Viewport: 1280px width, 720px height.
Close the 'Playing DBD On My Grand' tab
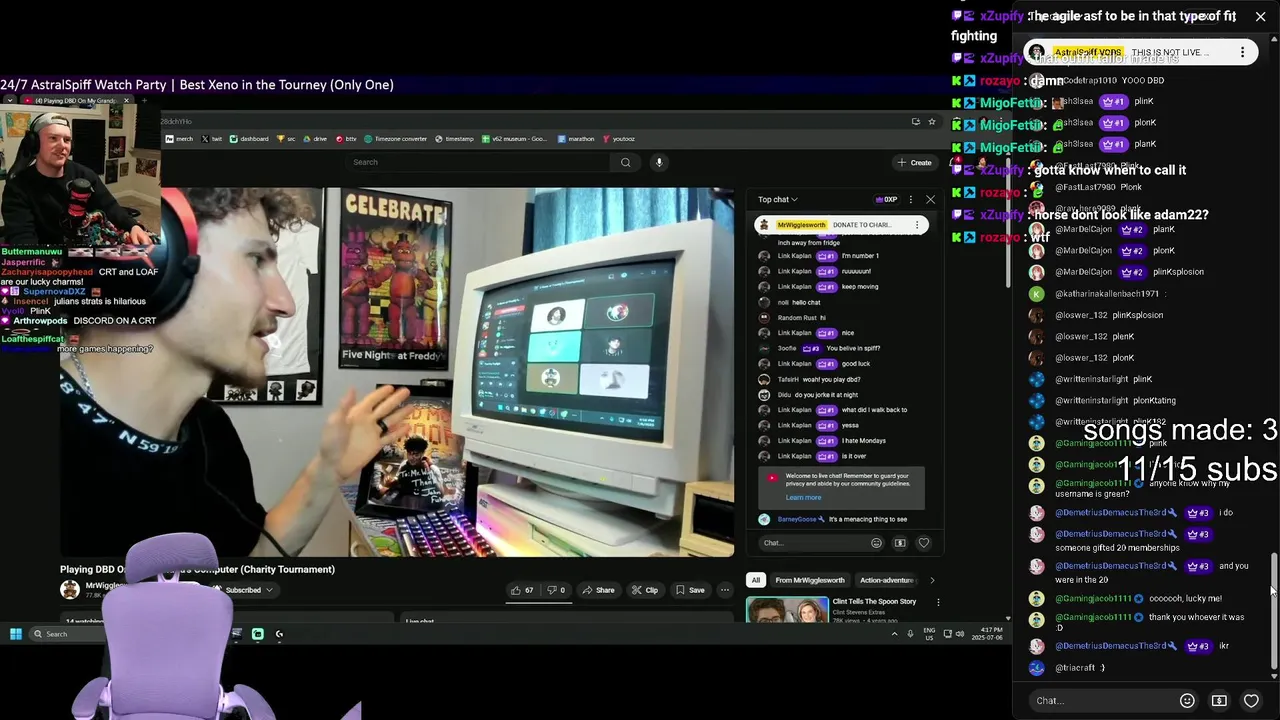pyautogui.click(x=125, y=100)
